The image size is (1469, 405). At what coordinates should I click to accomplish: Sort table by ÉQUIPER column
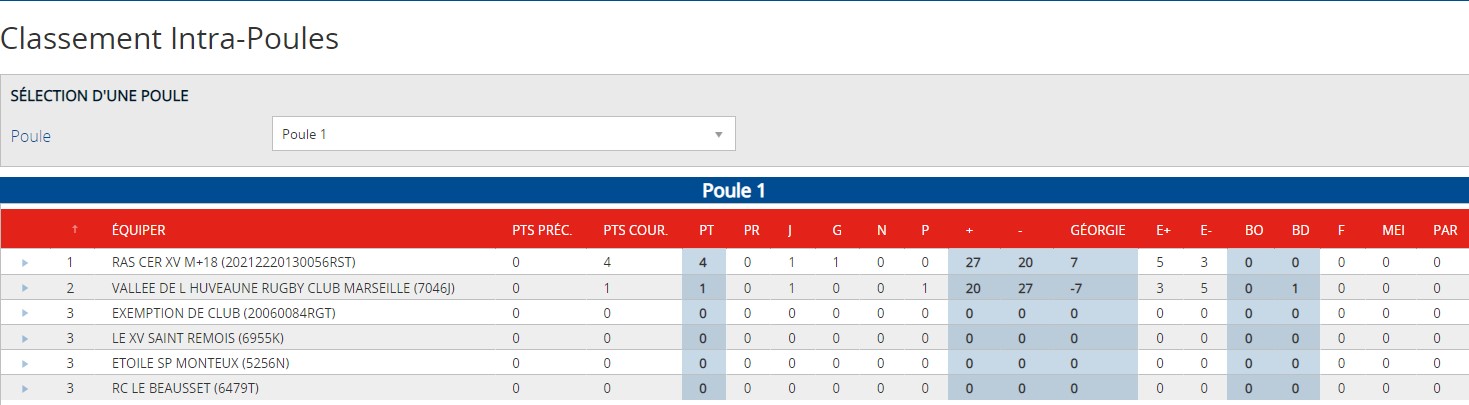[x=139, y=230]
